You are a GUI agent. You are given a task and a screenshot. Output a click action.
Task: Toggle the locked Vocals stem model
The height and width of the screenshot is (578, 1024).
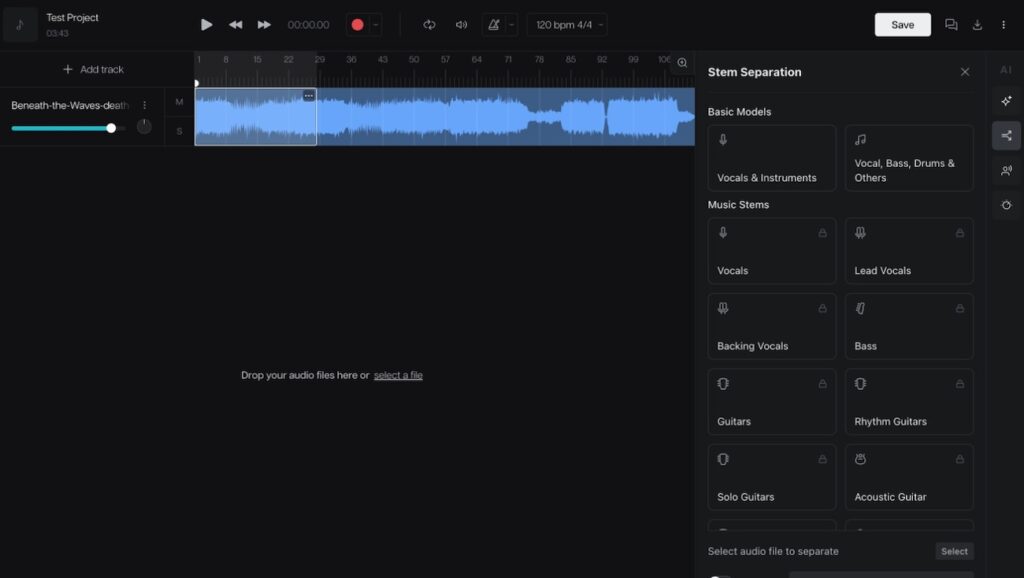pyautogui.click(x=771, y=250)
